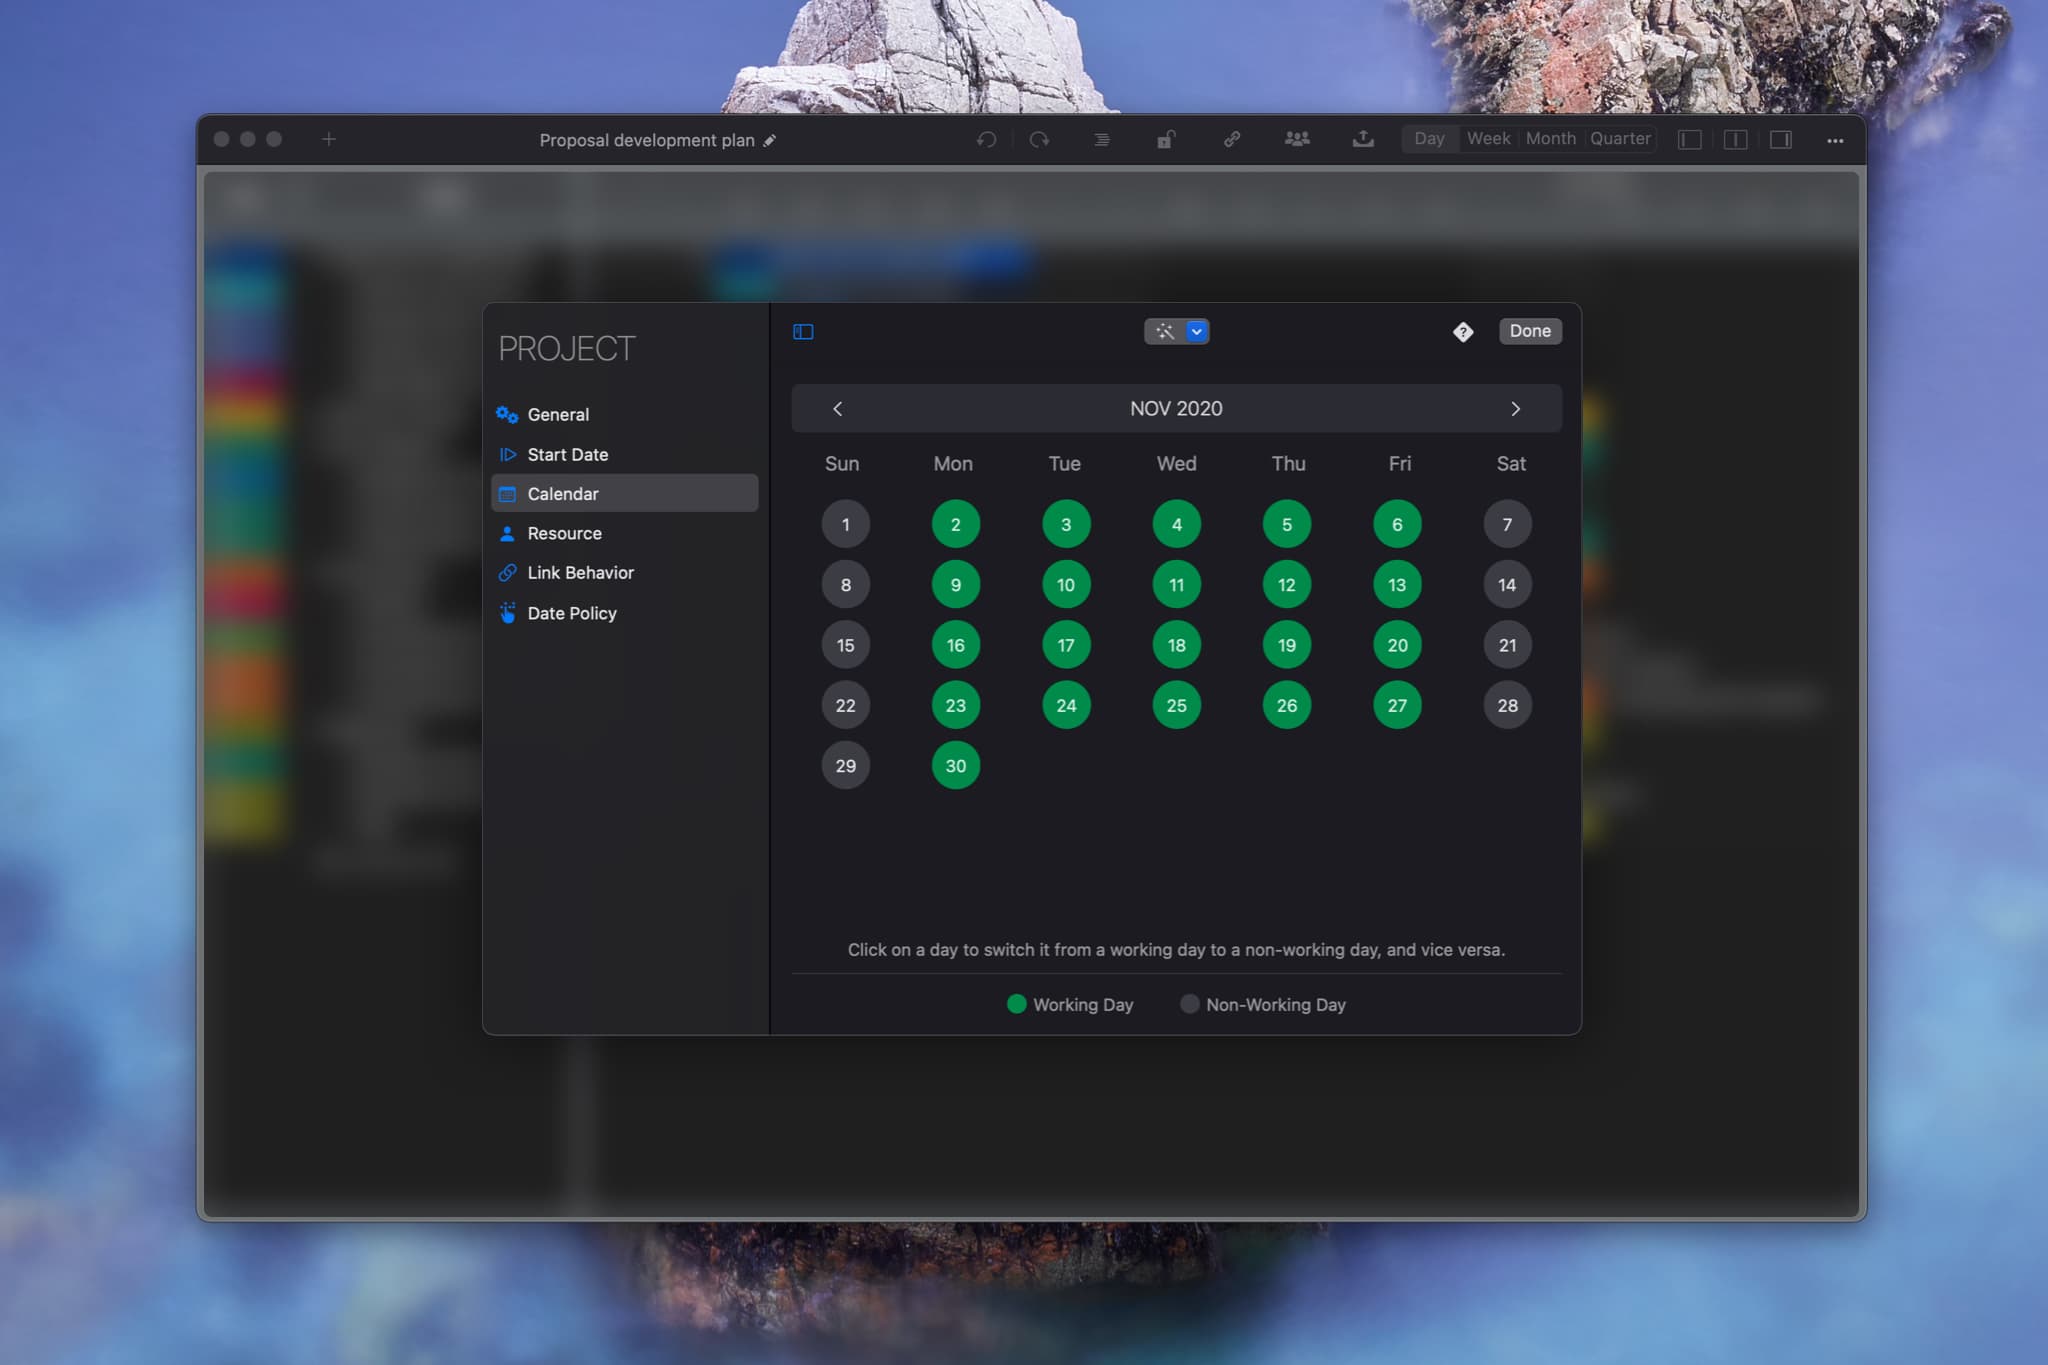
Task: Click the share export icon
Action: click(x=1362, y=140)
